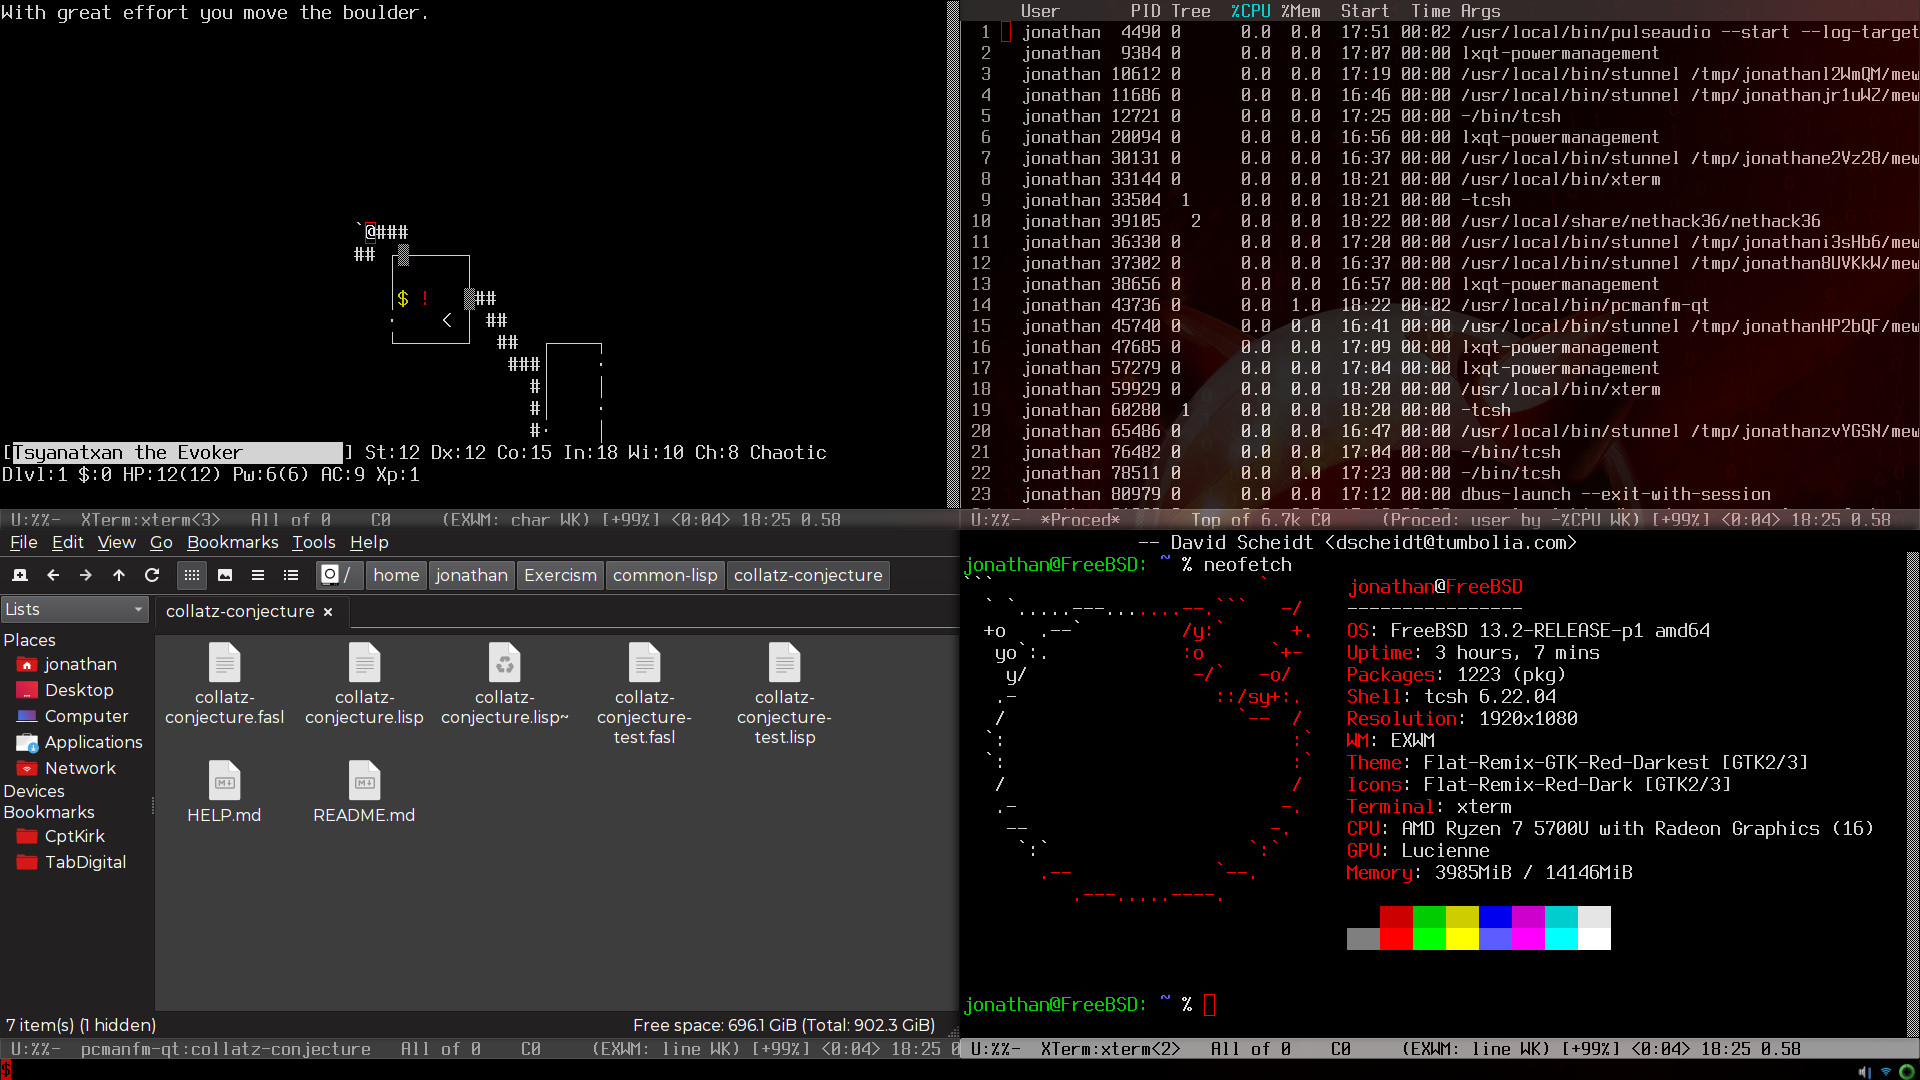Click the volume tray icon

[x=1864, y=1071]
